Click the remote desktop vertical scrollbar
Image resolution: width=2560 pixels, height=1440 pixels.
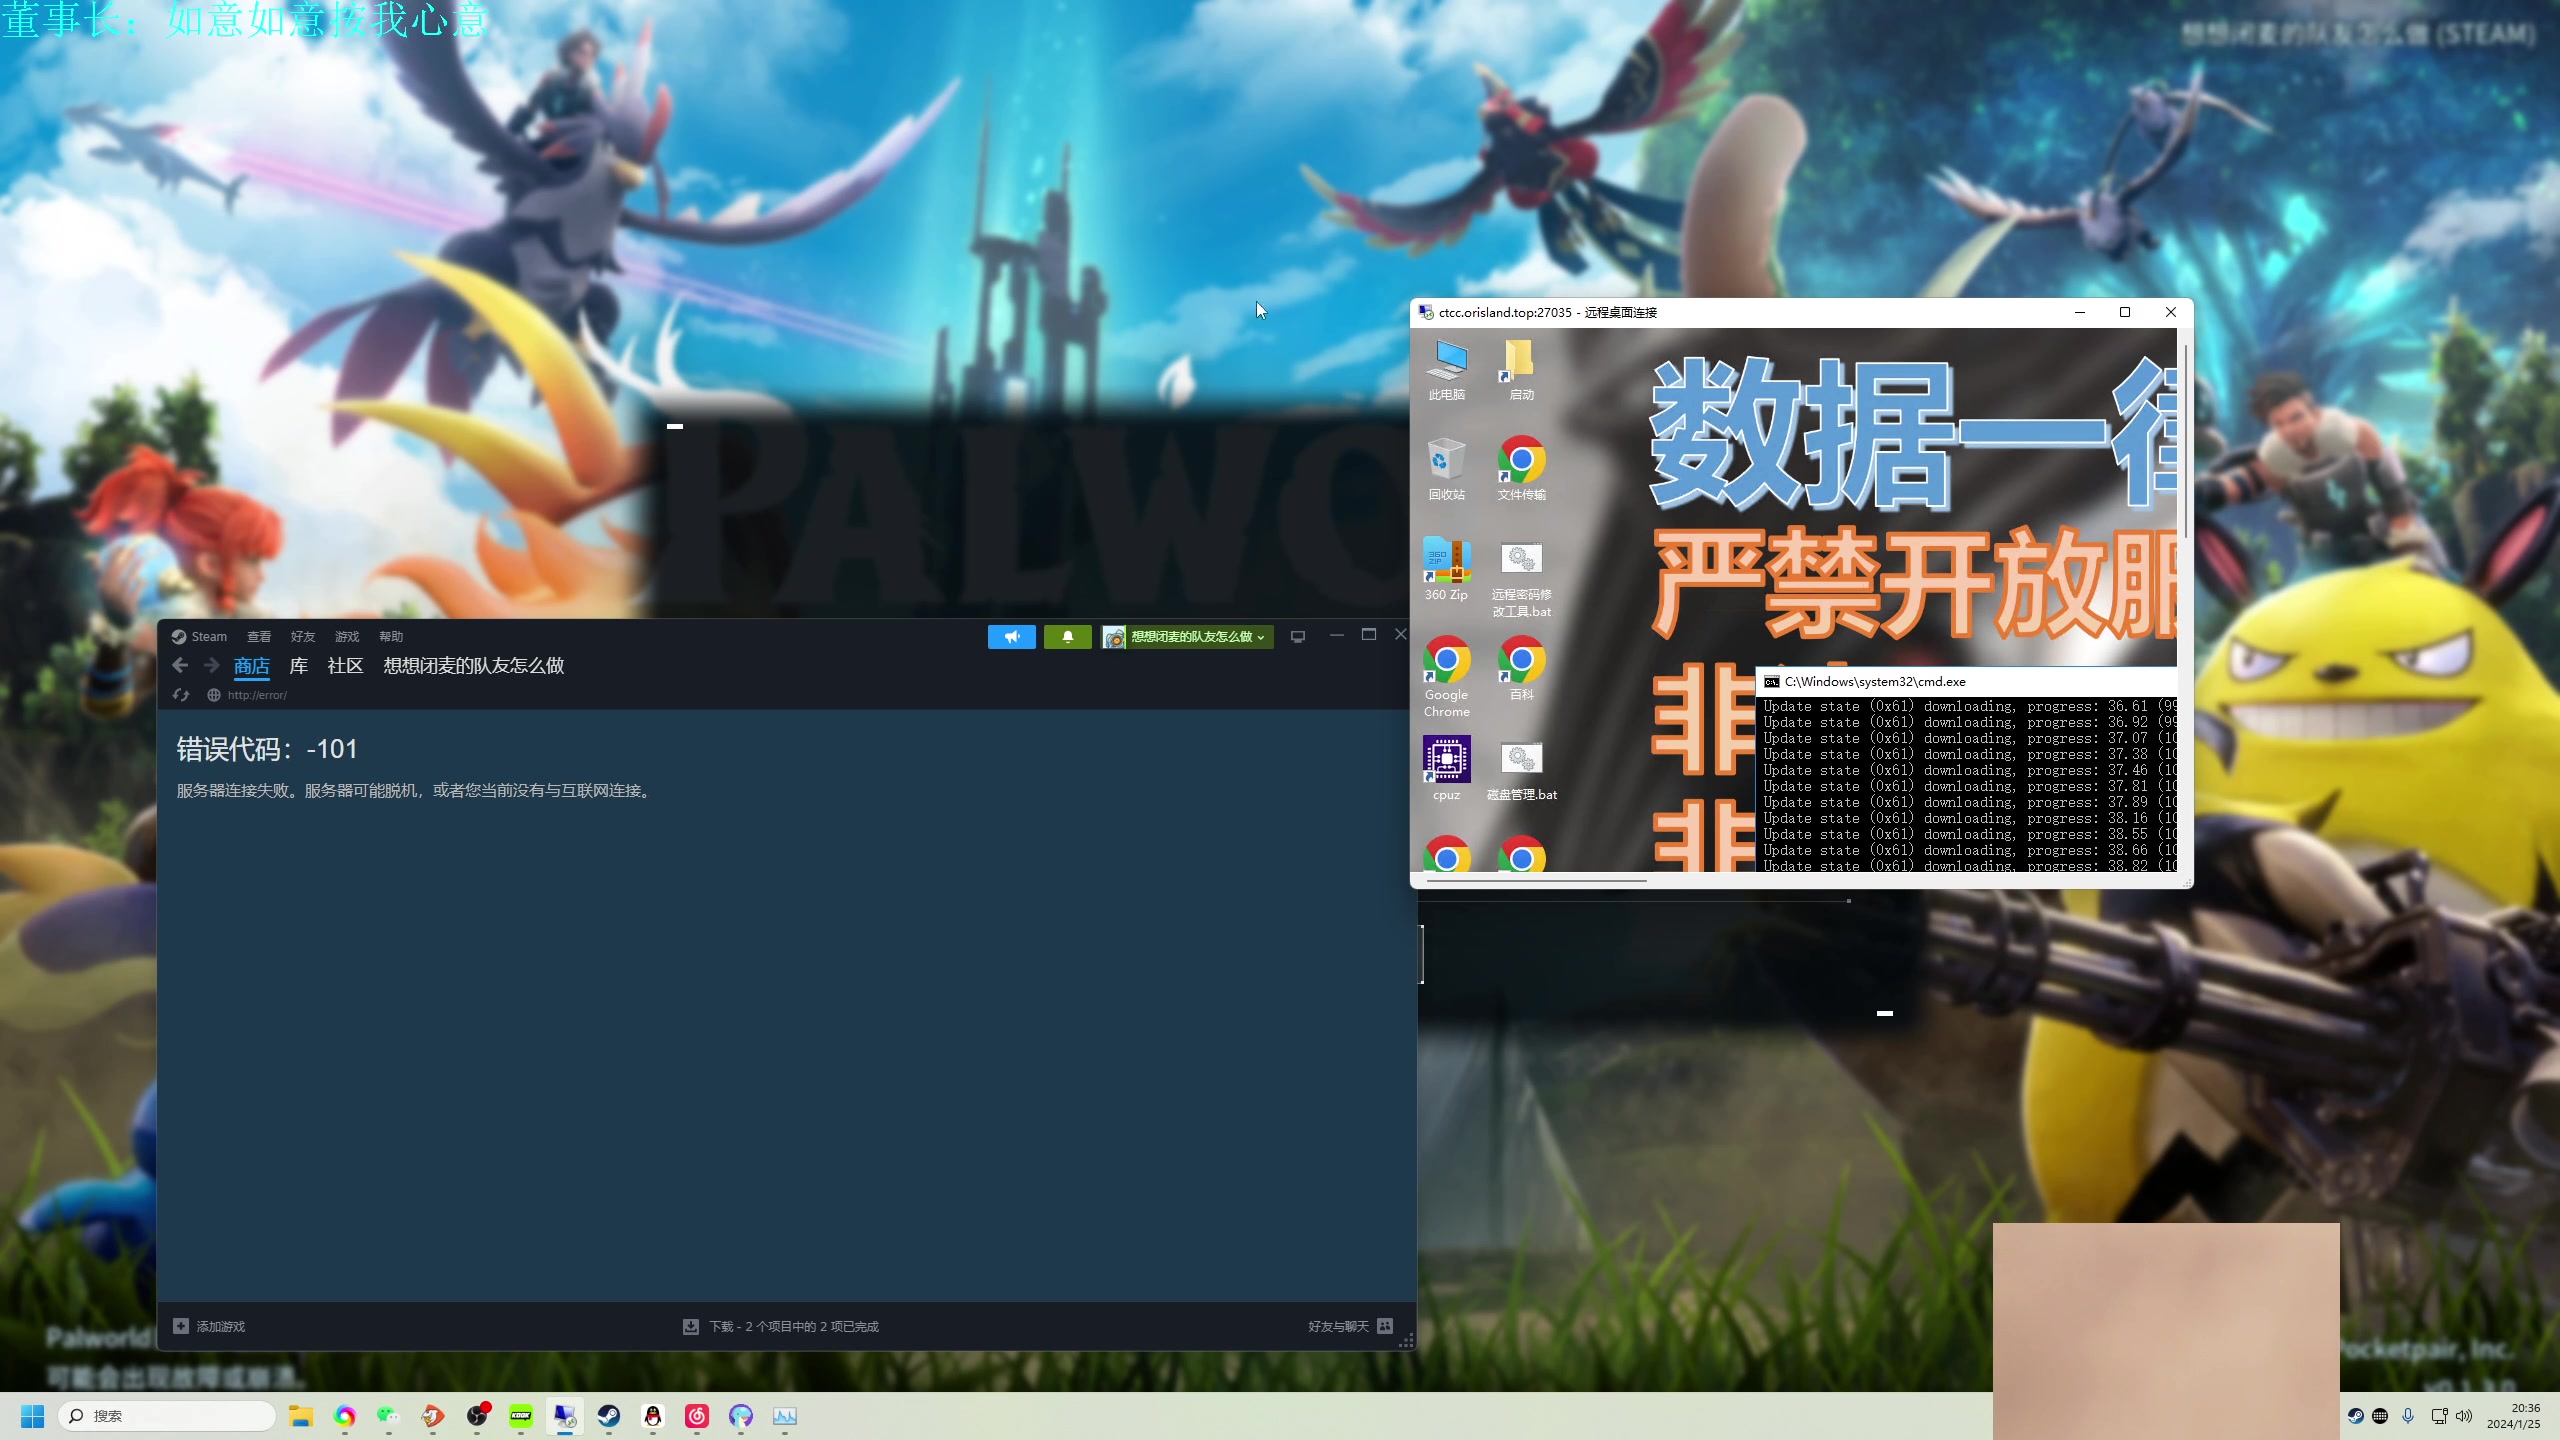(2184, 440)
